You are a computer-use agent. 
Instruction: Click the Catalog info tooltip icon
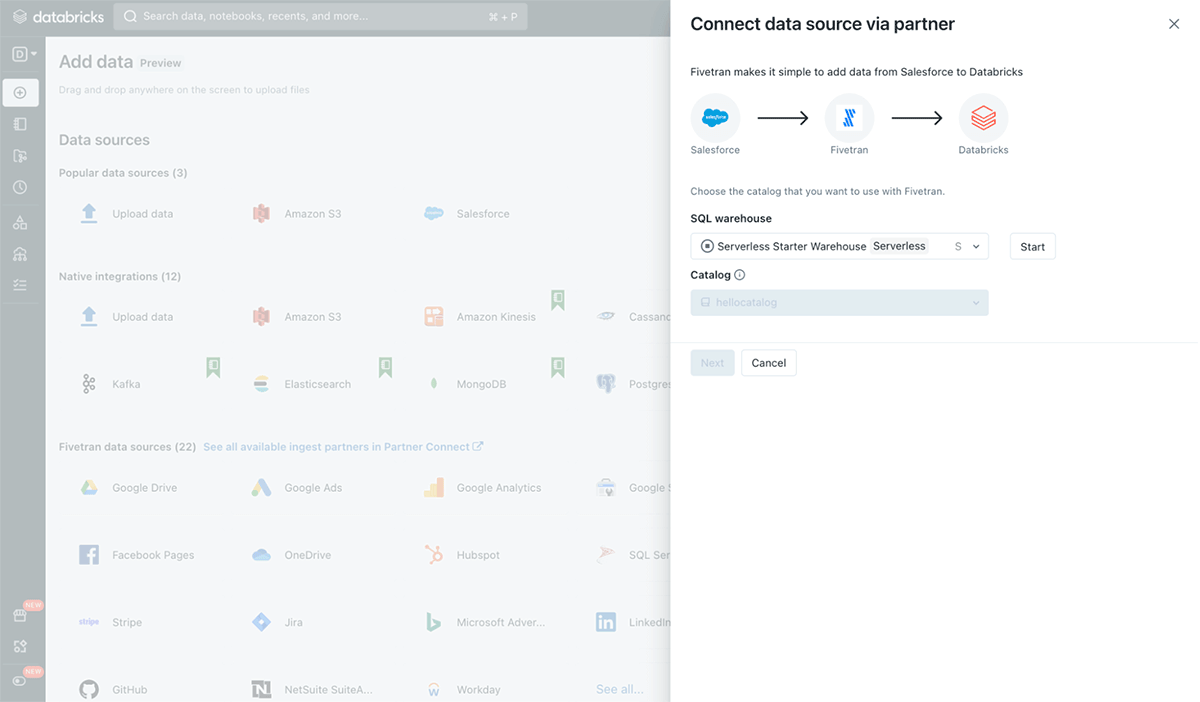740,275
